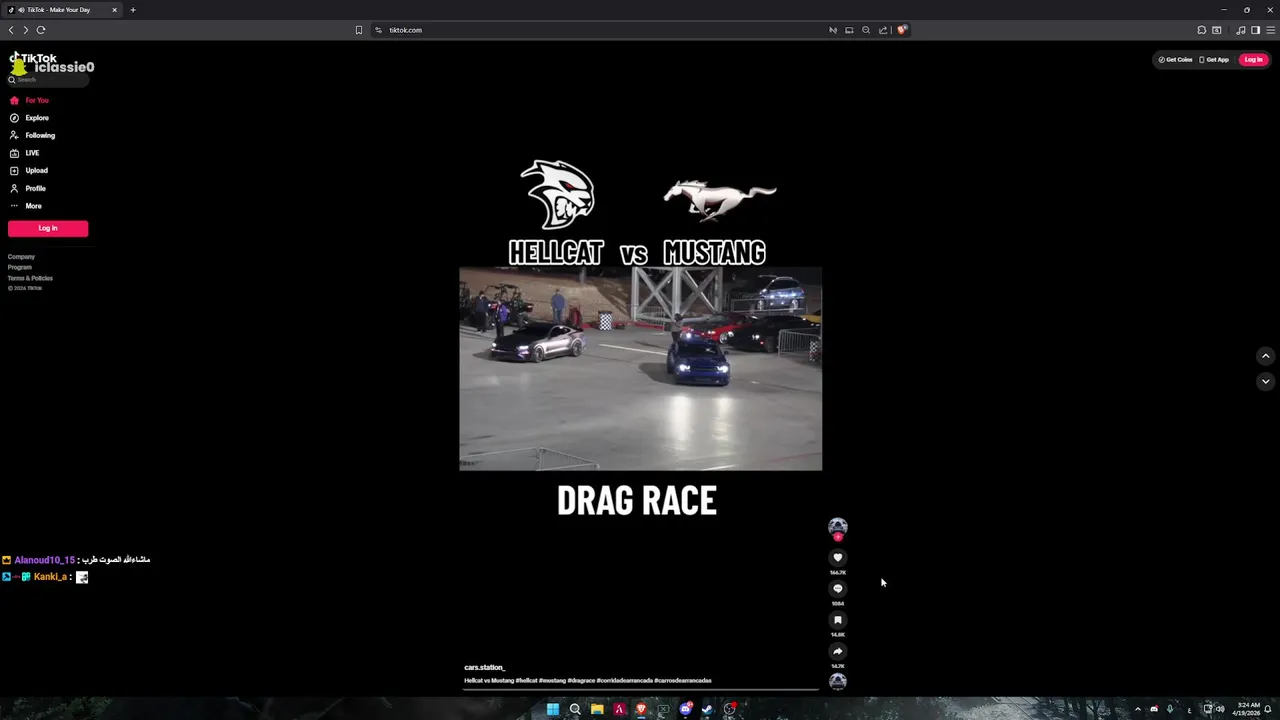Click Get Coins at top right

(x=1175, y=60)
